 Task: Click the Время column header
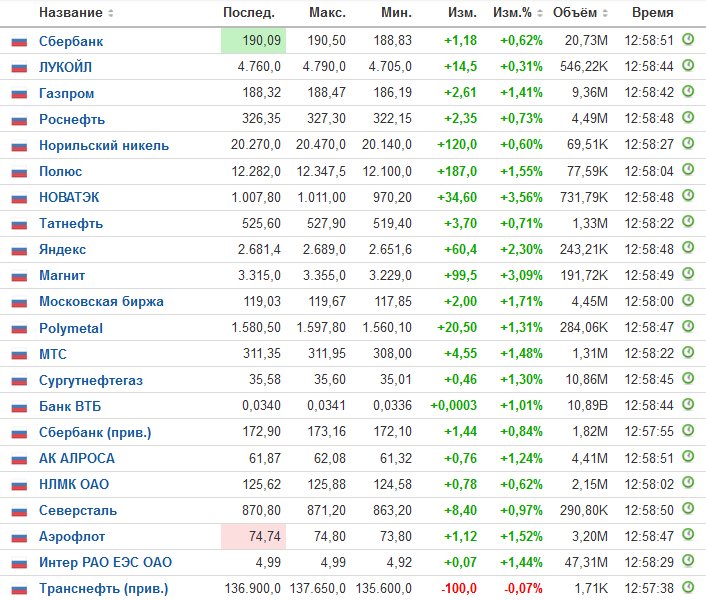(x=653, y=13)
